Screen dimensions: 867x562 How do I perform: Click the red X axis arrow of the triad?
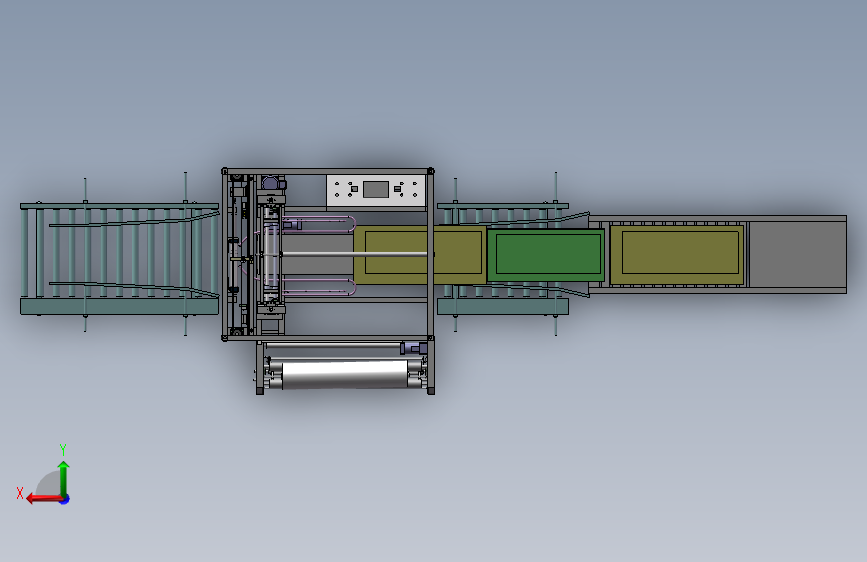(44, 499)
